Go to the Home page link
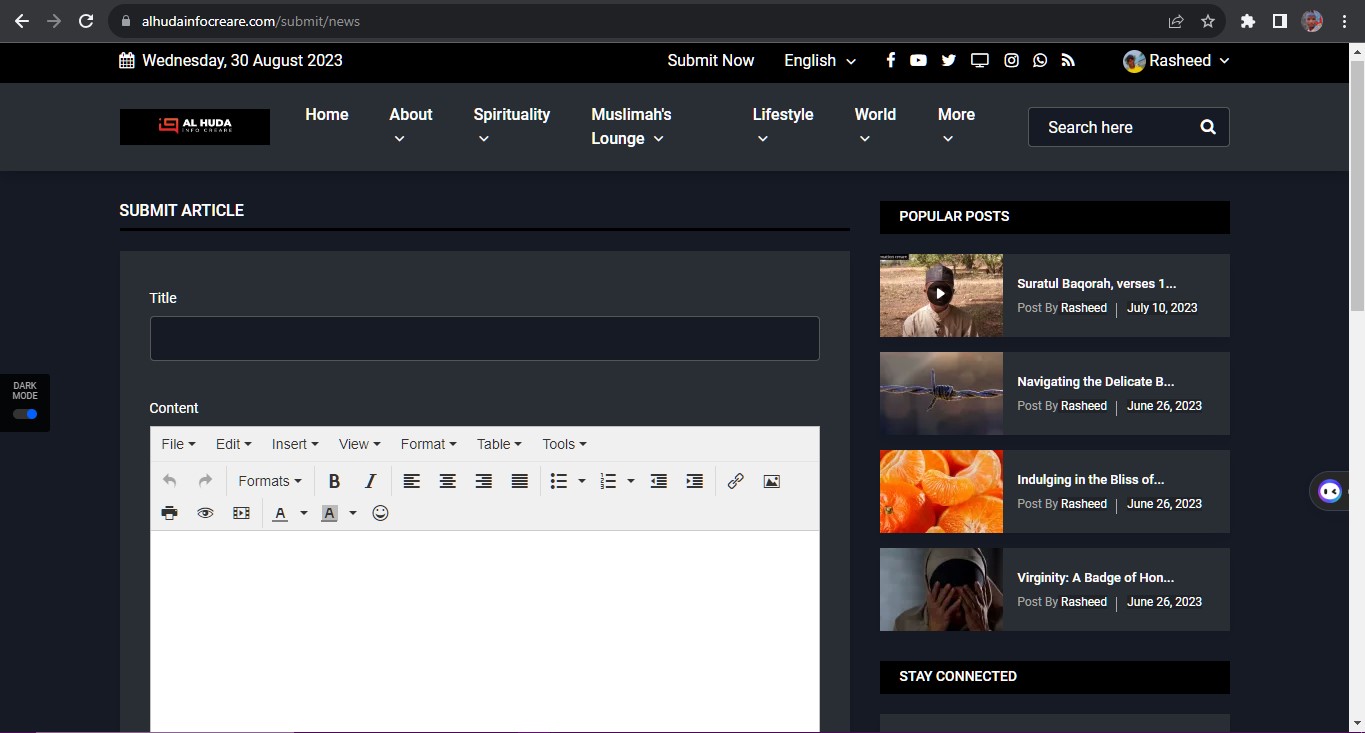Screen dimensions: 1365x733 click(327, 114)
